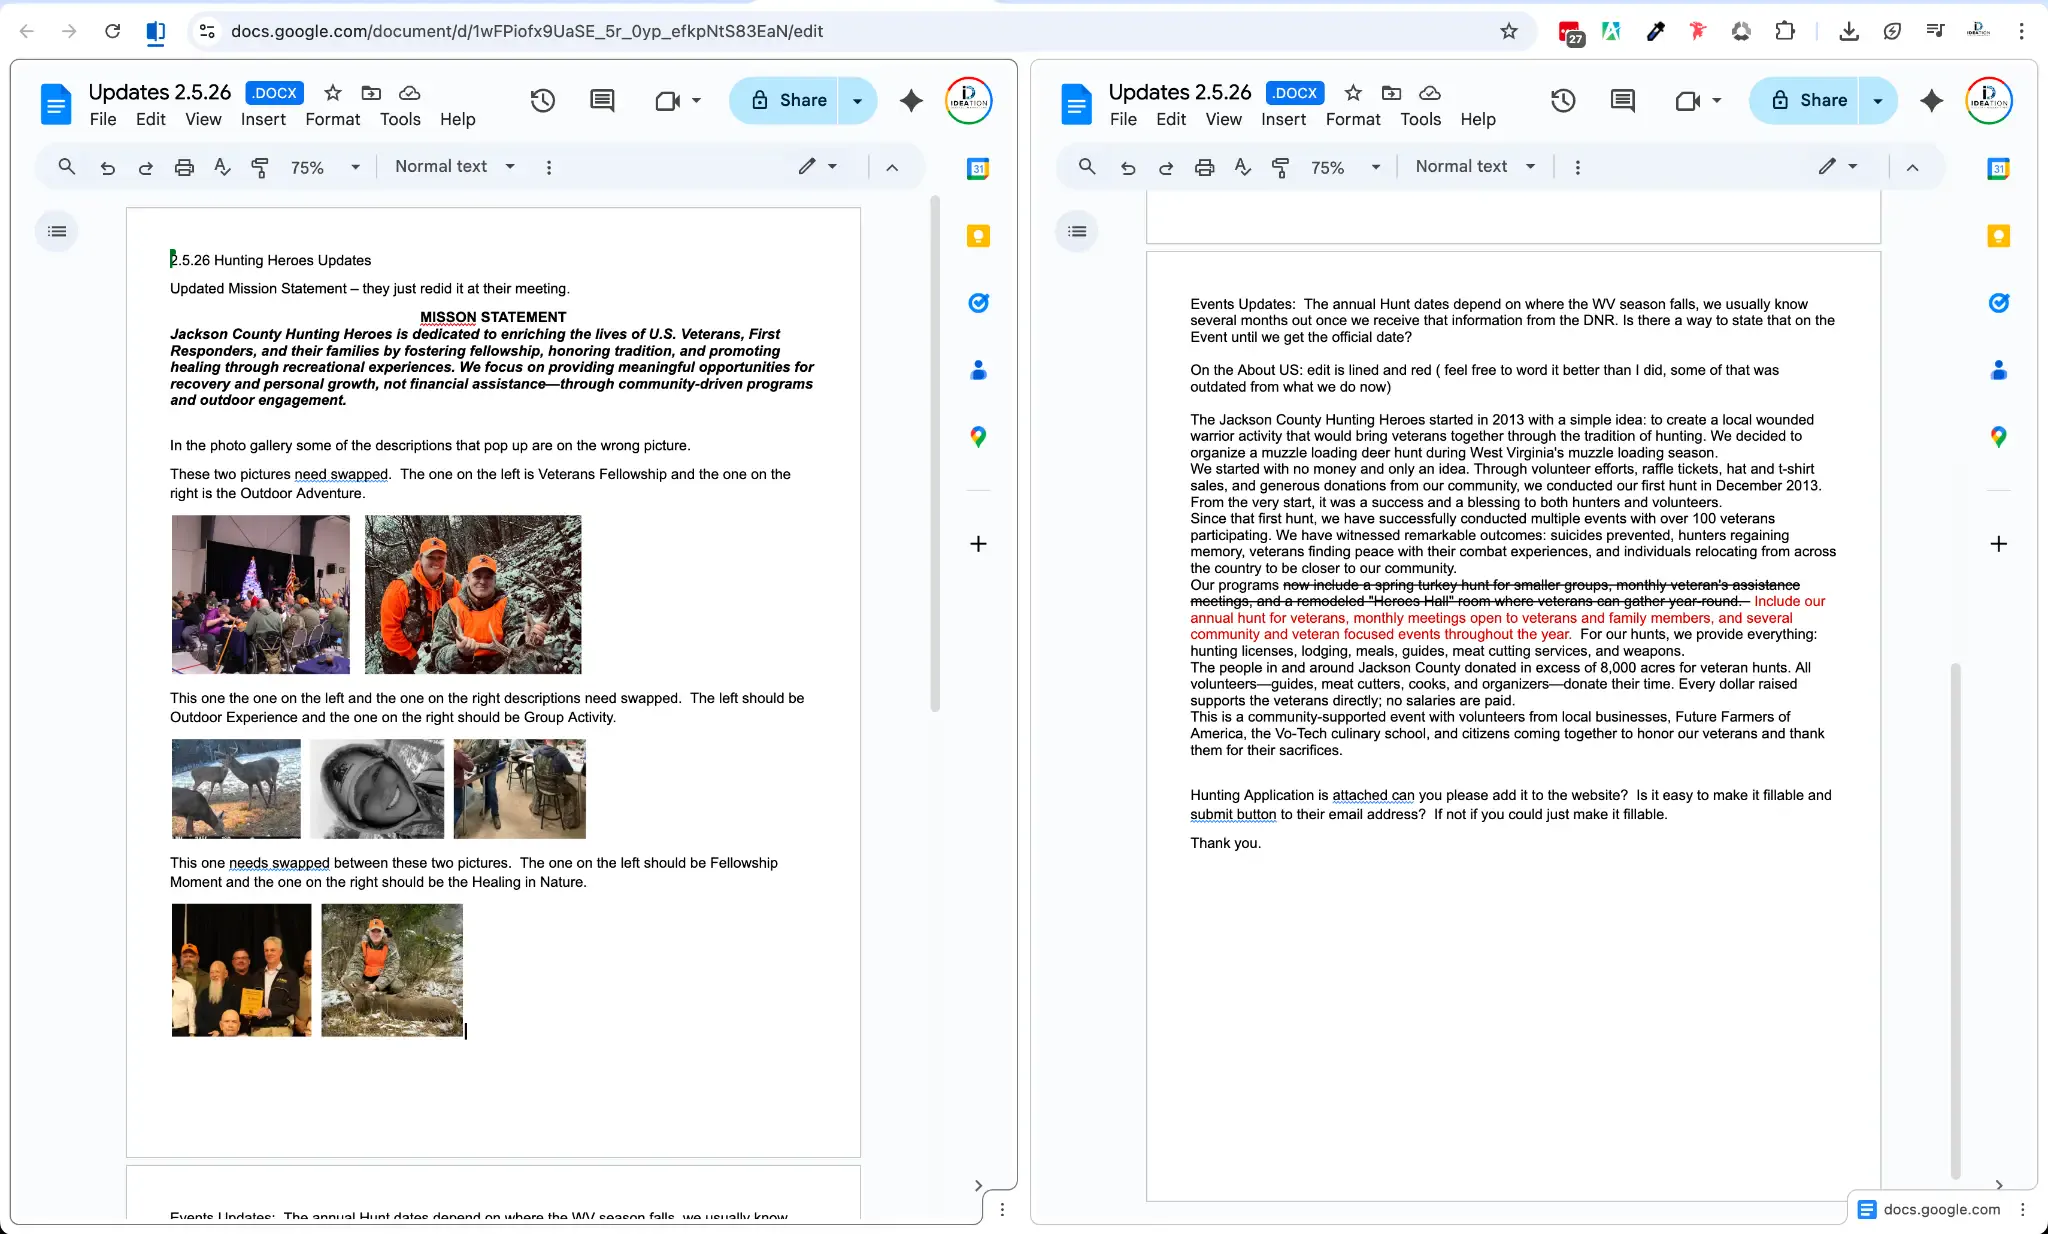
Task: Open Normal text style dropdown in right toolbar
Action: (1475, 167)
